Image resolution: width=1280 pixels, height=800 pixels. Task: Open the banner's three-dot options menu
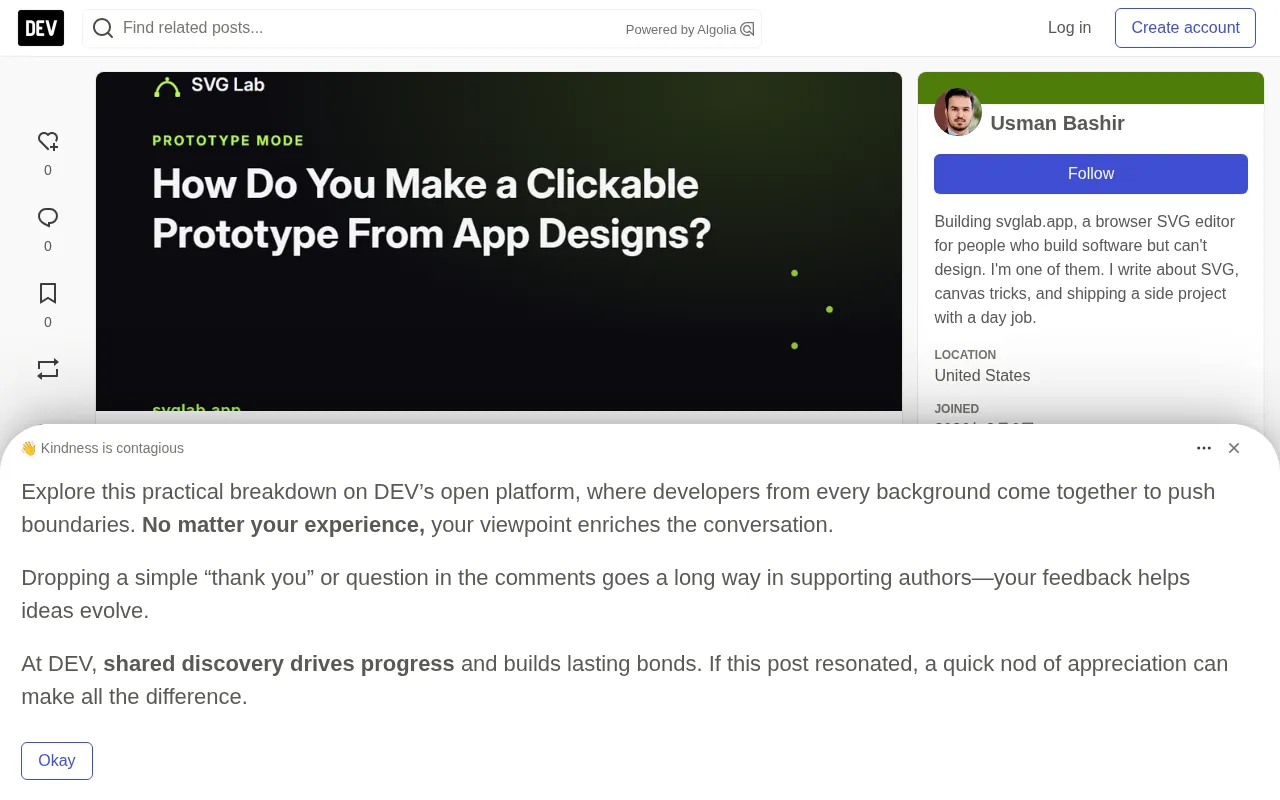click(x=1204, y=448)
